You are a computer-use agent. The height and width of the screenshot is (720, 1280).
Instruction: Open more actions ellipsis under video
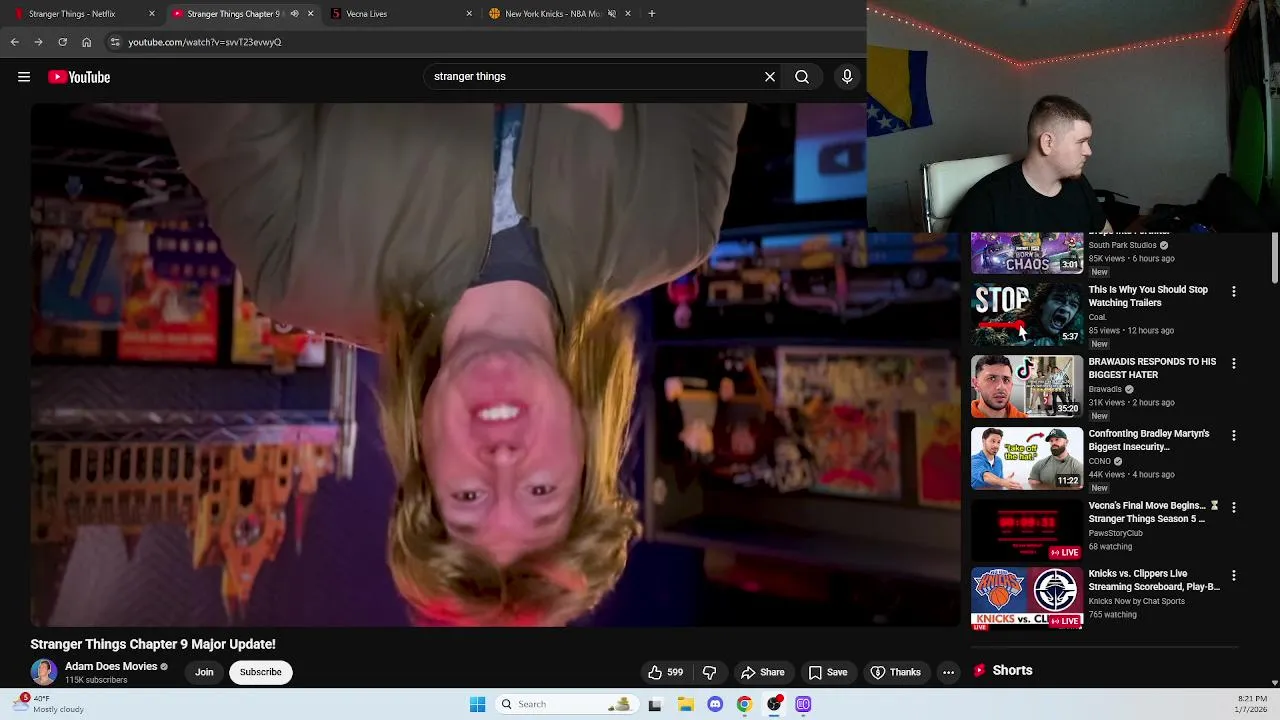948,672
